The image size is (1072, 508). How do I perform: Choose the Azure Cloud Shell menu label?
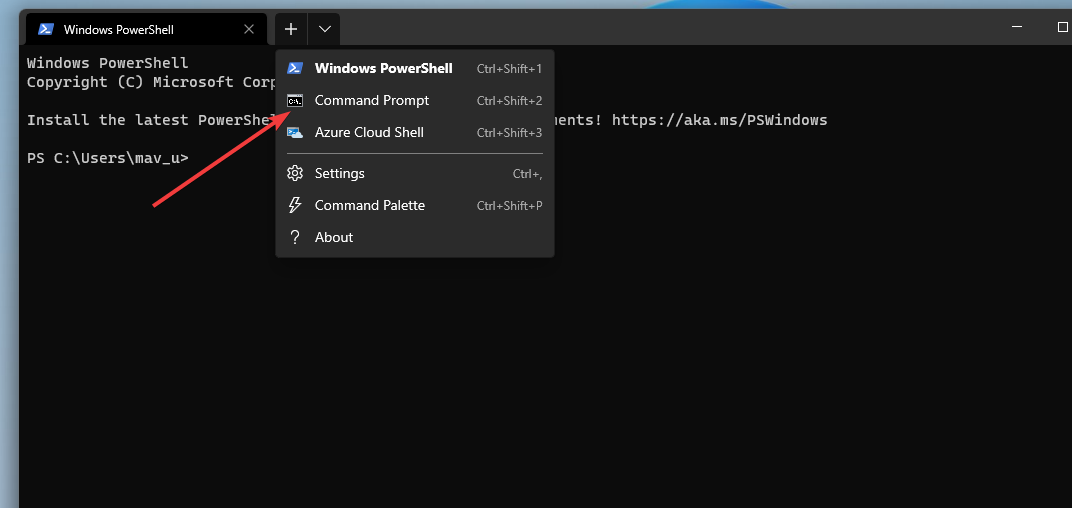tap(369, 132)
